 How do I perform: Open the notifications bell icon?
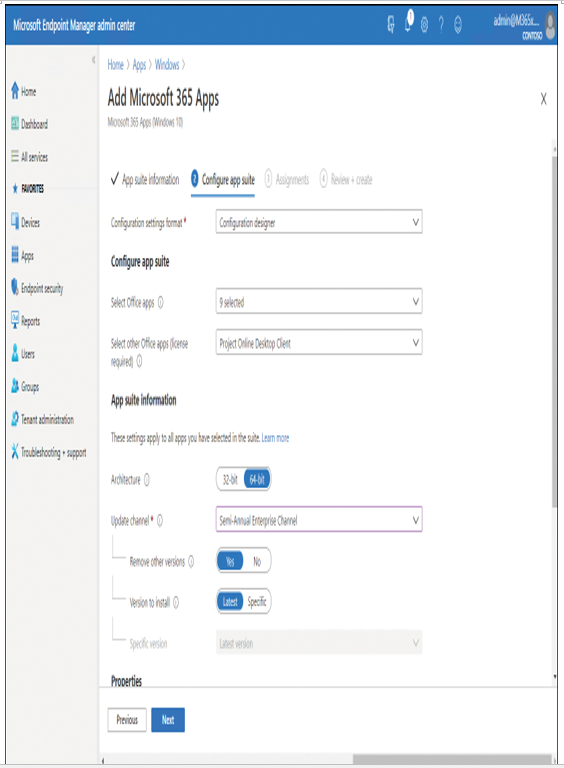pyautogui.click(x=408, y=23)
